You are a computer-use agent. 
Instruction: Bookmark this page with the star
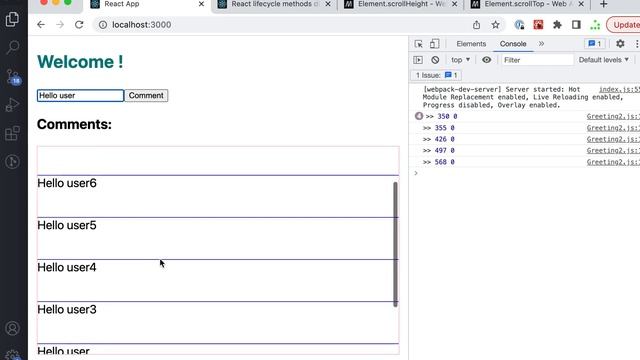(496, 25)
